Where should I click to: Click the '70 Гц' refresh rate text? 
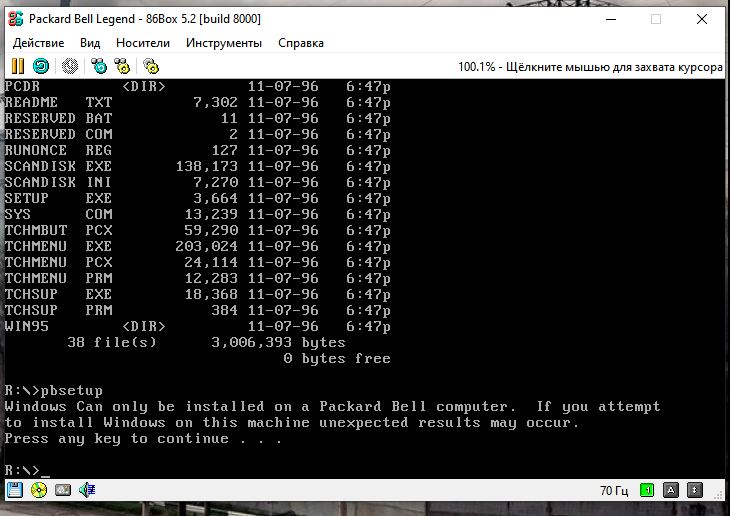click(614, 490)
